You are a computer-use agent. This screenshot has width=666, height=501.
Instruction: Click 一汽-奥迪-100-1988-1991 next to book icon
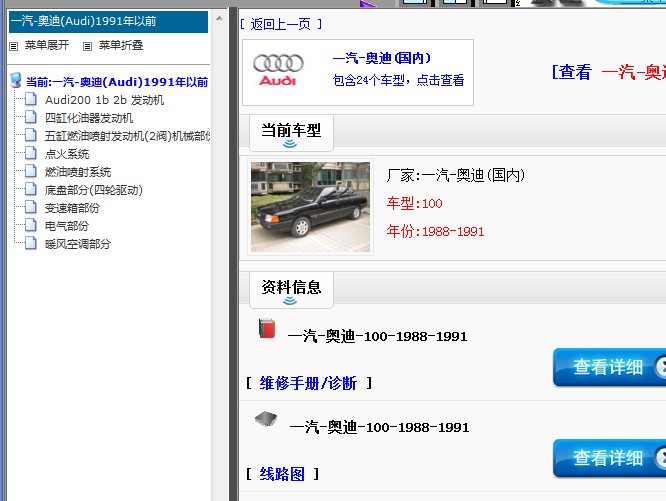(377, 336)
